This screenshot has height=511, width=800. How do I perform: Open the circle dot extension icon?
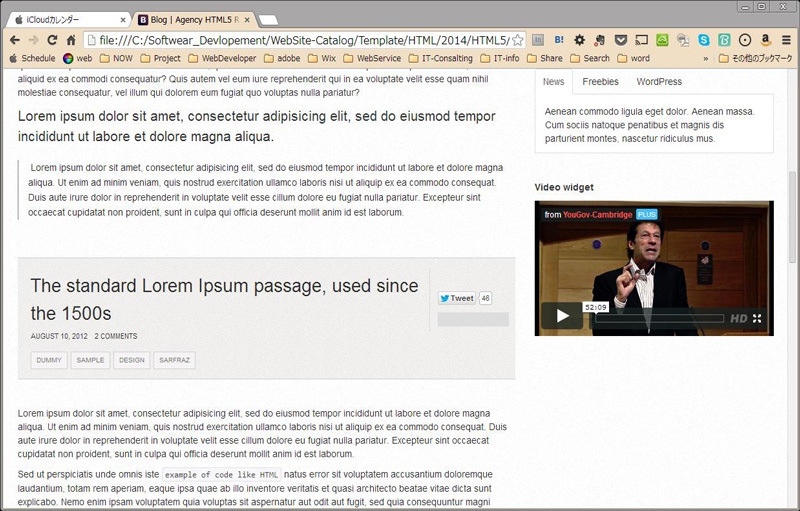pyautogui.click(x=745, y=40)
